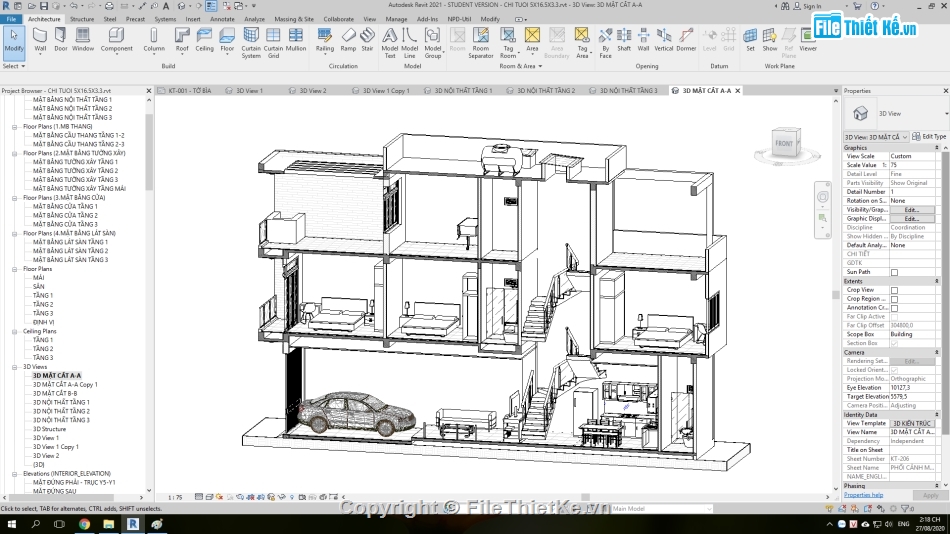Select the Stair tool
The width and height of the screenshot is (950, 534).
[x=367, y=40]
